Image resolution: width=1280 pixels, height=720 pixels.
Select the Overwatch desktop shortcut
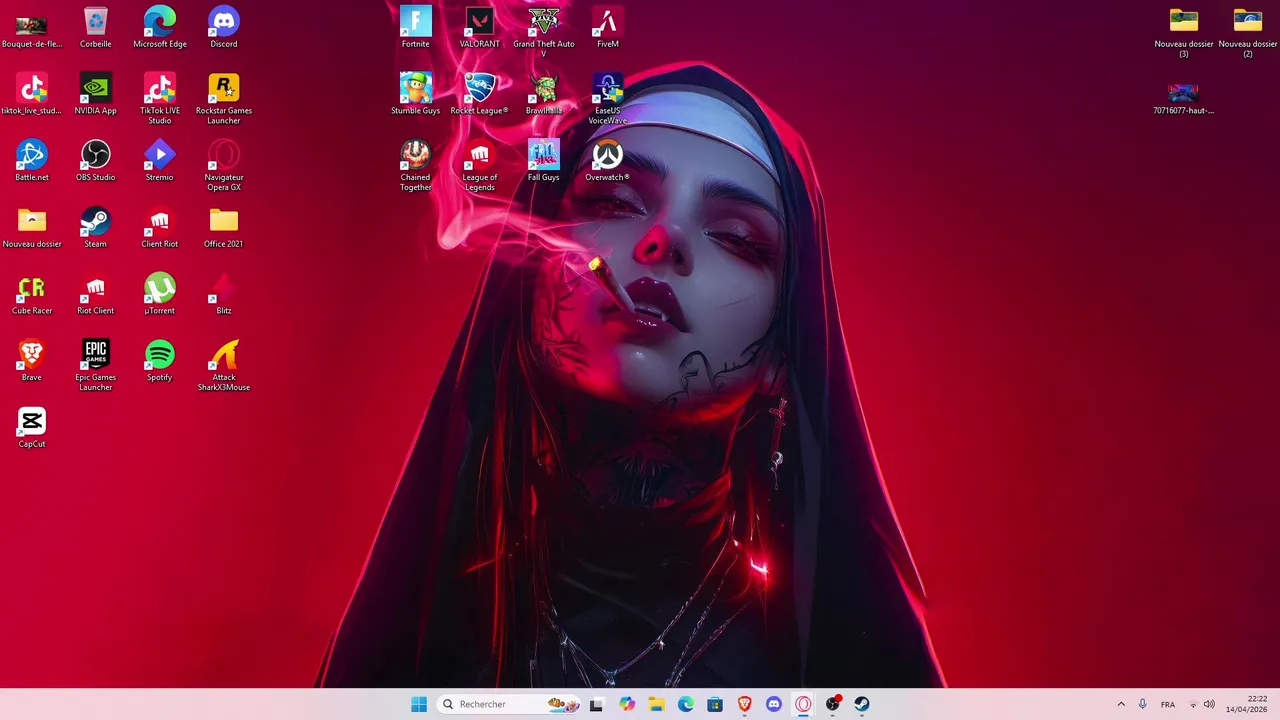(608, 161)
